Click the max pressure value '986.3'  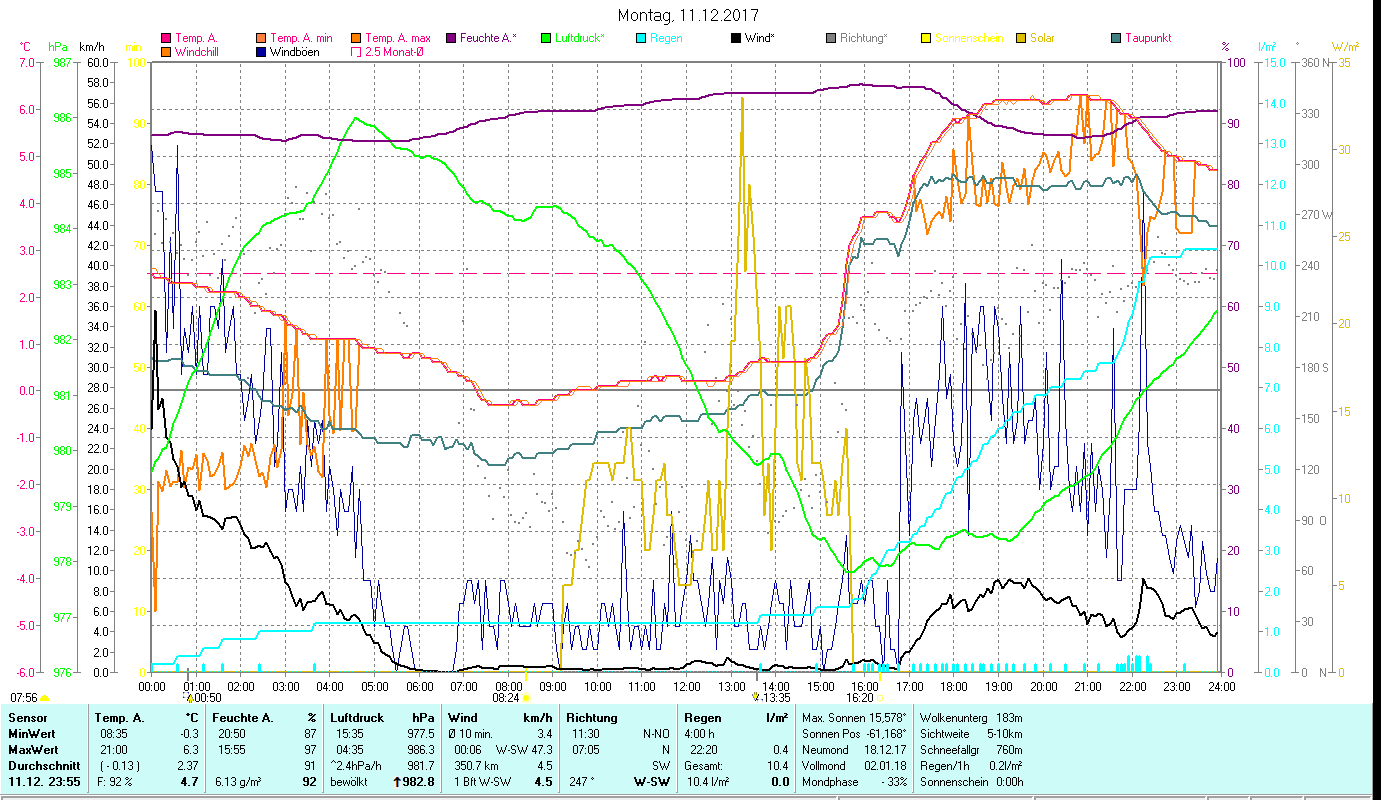point(421,750)
